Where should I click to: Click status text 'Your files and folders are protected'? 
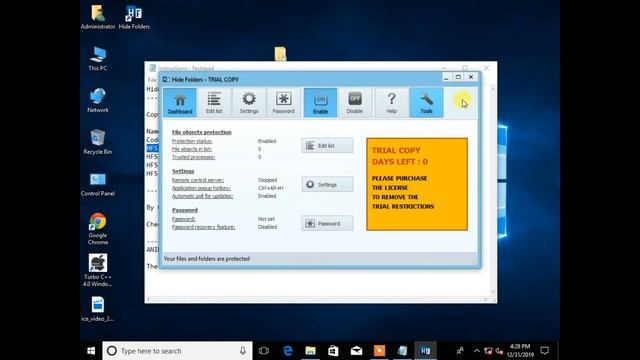tap(207, 259)
